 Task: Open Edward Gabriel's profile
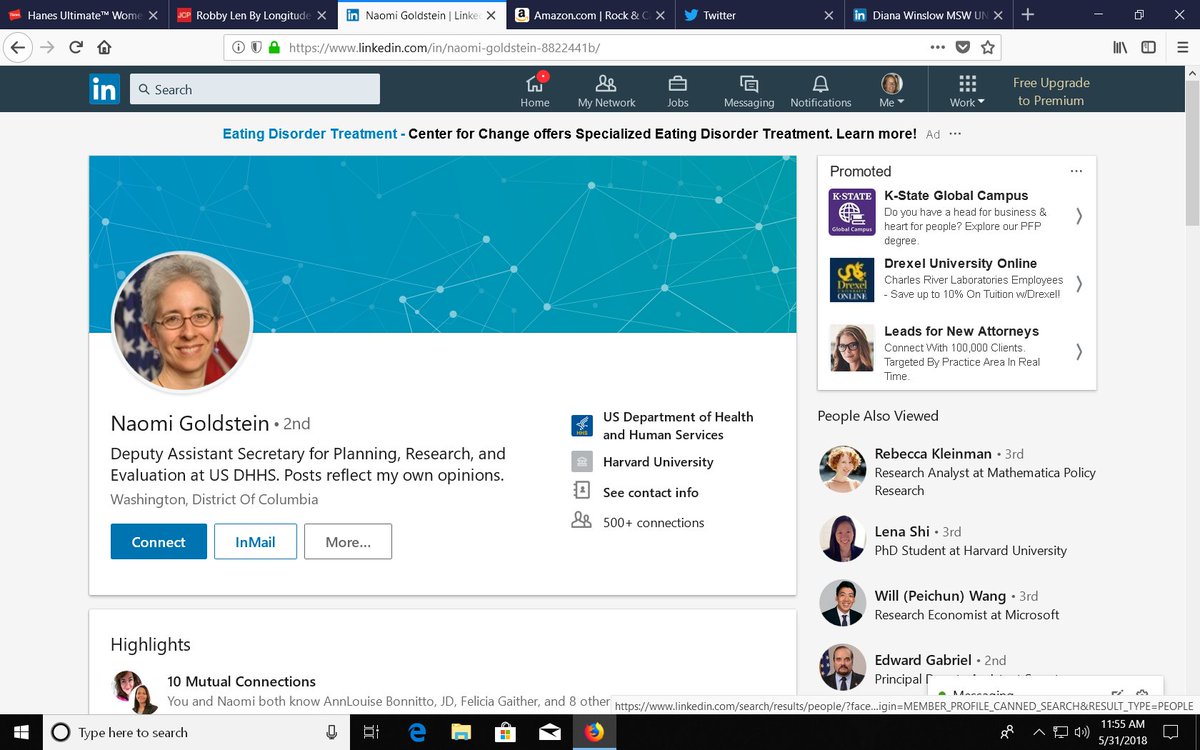point(923,660)
